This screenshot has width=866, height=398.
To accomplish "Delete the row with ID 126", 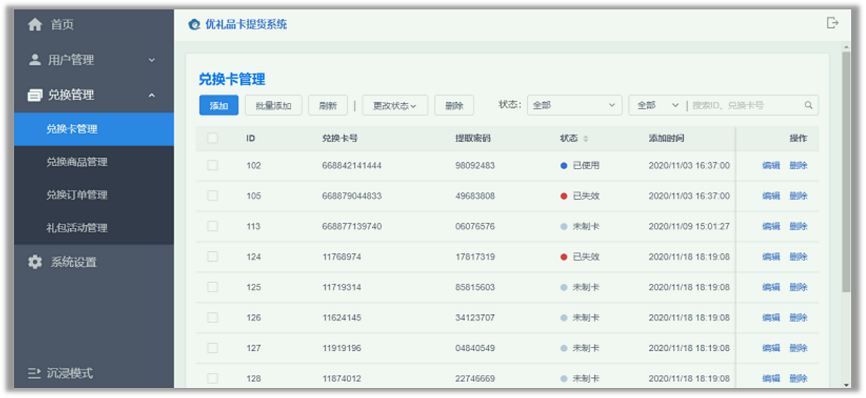I will pos(798,317).
